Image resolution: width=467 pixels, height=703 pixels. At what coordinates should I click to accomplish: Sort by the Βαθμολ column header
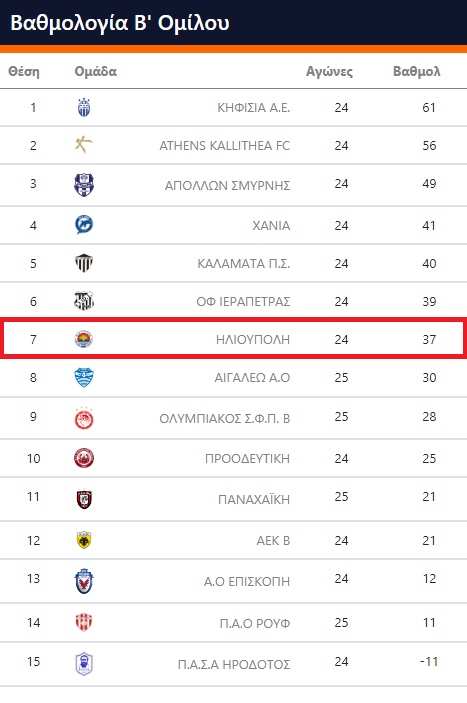point(416,71)
